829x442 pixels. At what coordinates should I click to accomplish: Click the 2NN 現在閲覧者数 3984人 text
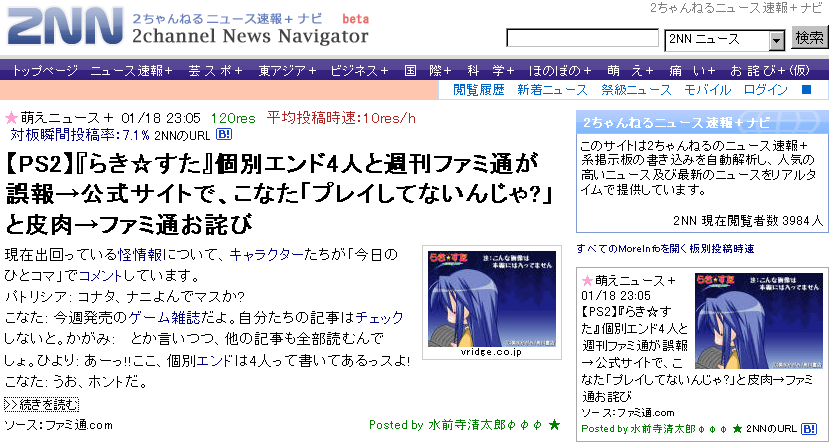click(748, 221)
